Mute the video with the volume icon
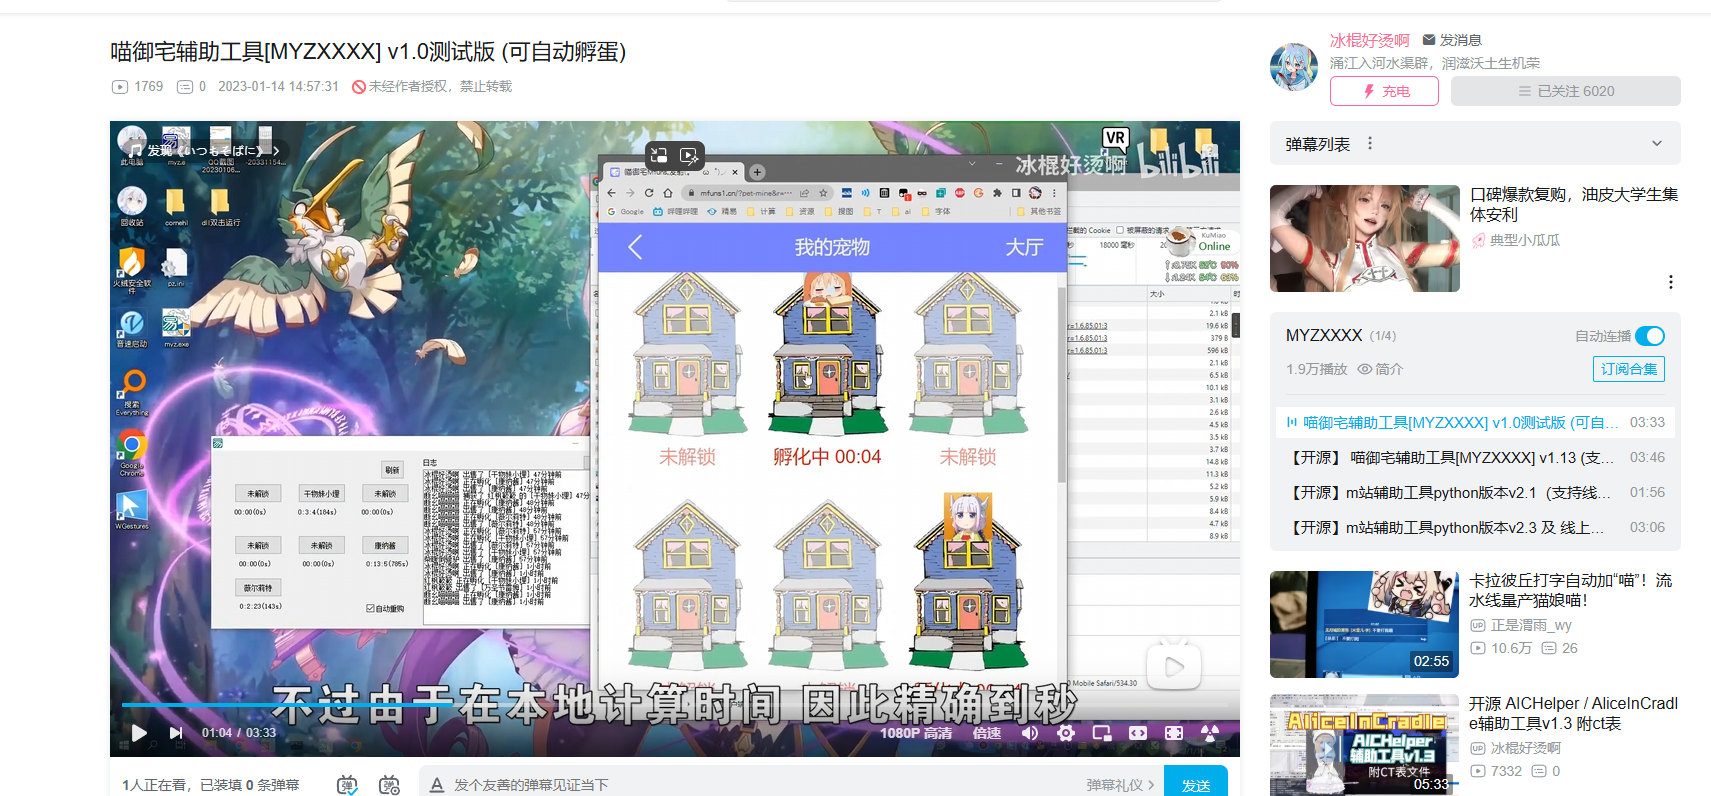This screenshot has width=1711, height=796. [1029, 733]
